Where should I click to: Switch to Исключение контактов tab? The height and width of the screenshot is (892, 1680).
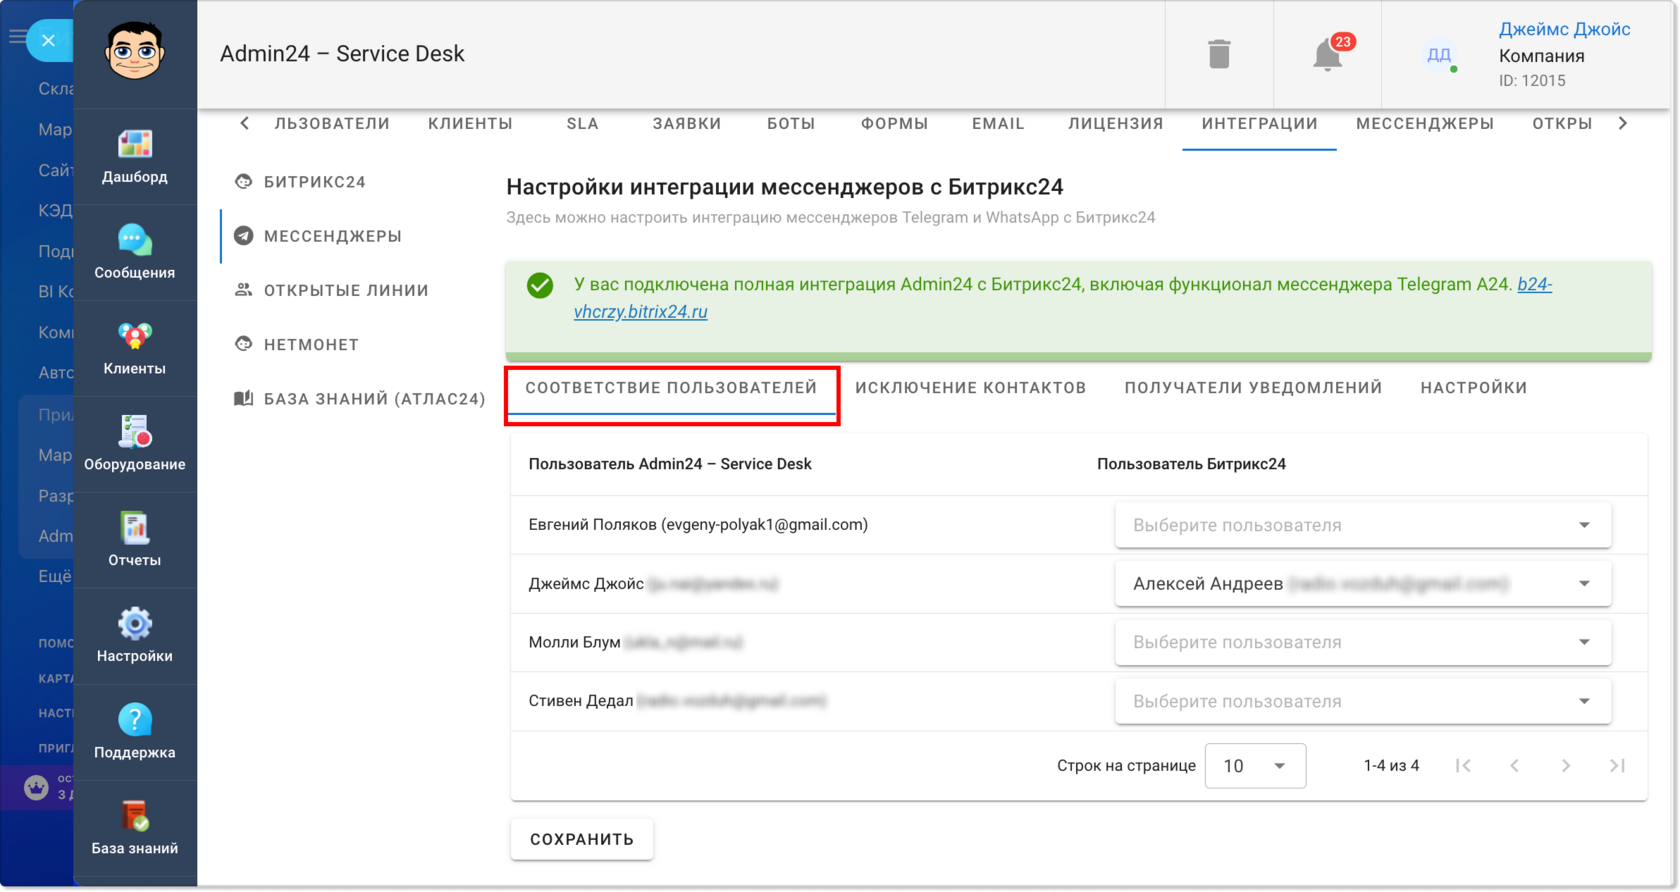click(x=970, y=388)
